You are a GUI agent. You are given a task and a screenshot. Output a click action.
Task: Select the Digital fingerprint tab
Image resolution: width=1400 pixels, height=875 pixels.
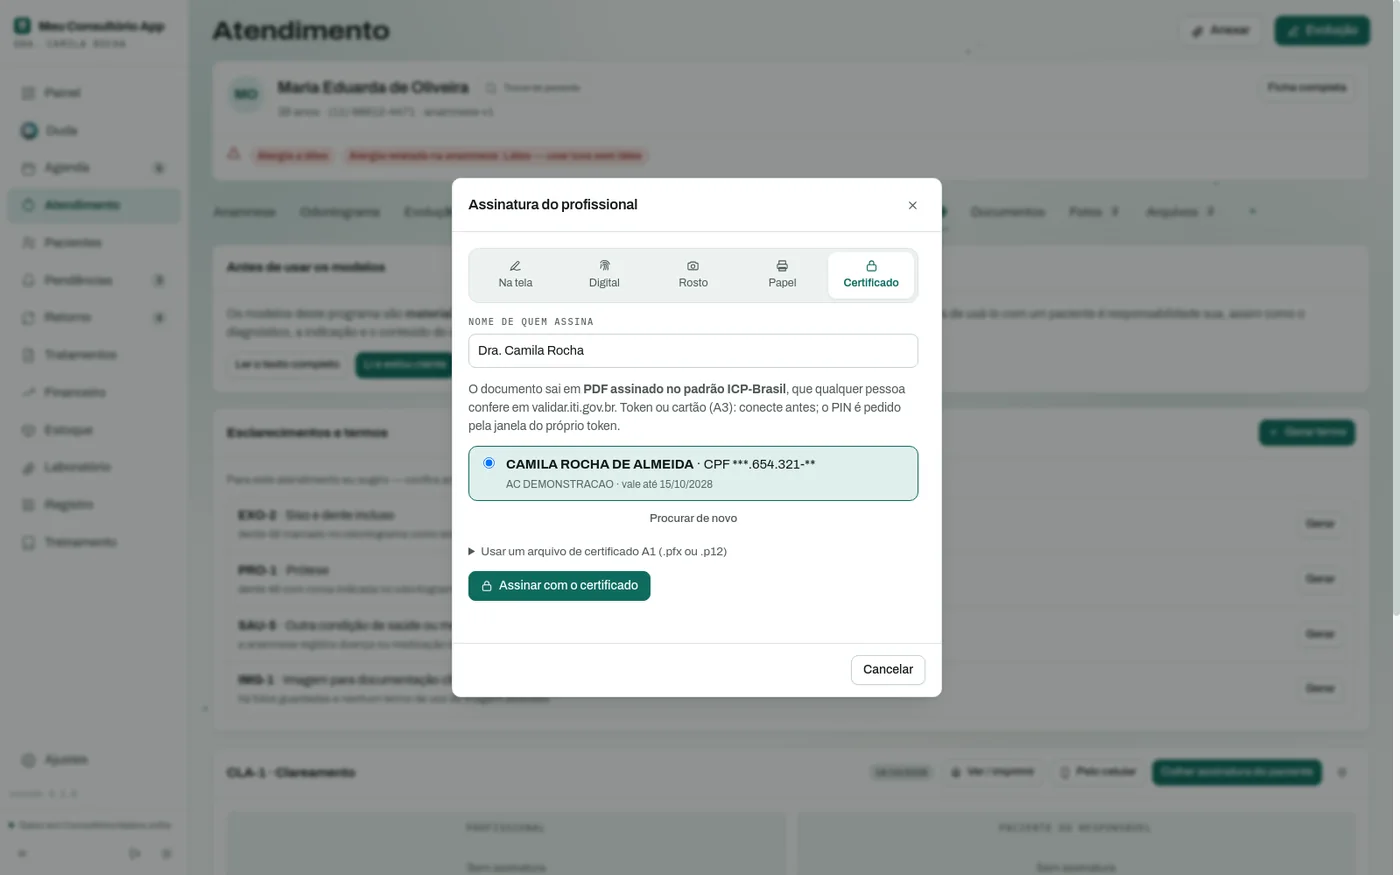(x=604, y=275)
